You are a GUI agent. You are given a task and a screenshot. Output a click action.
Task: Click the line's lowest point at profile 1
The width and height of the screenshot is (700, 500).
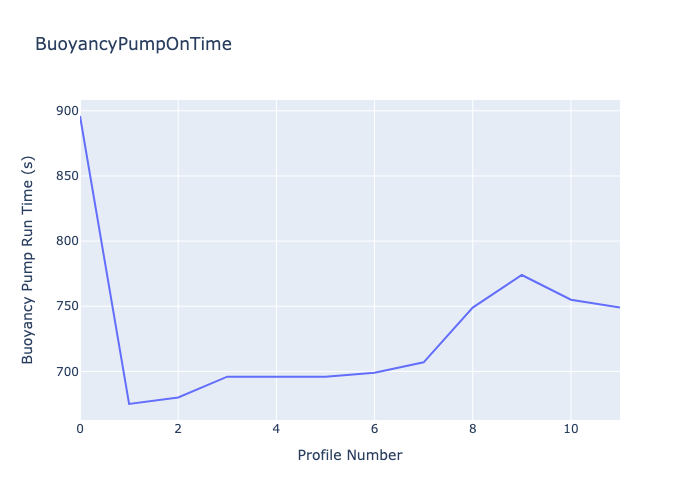point(129,404)
